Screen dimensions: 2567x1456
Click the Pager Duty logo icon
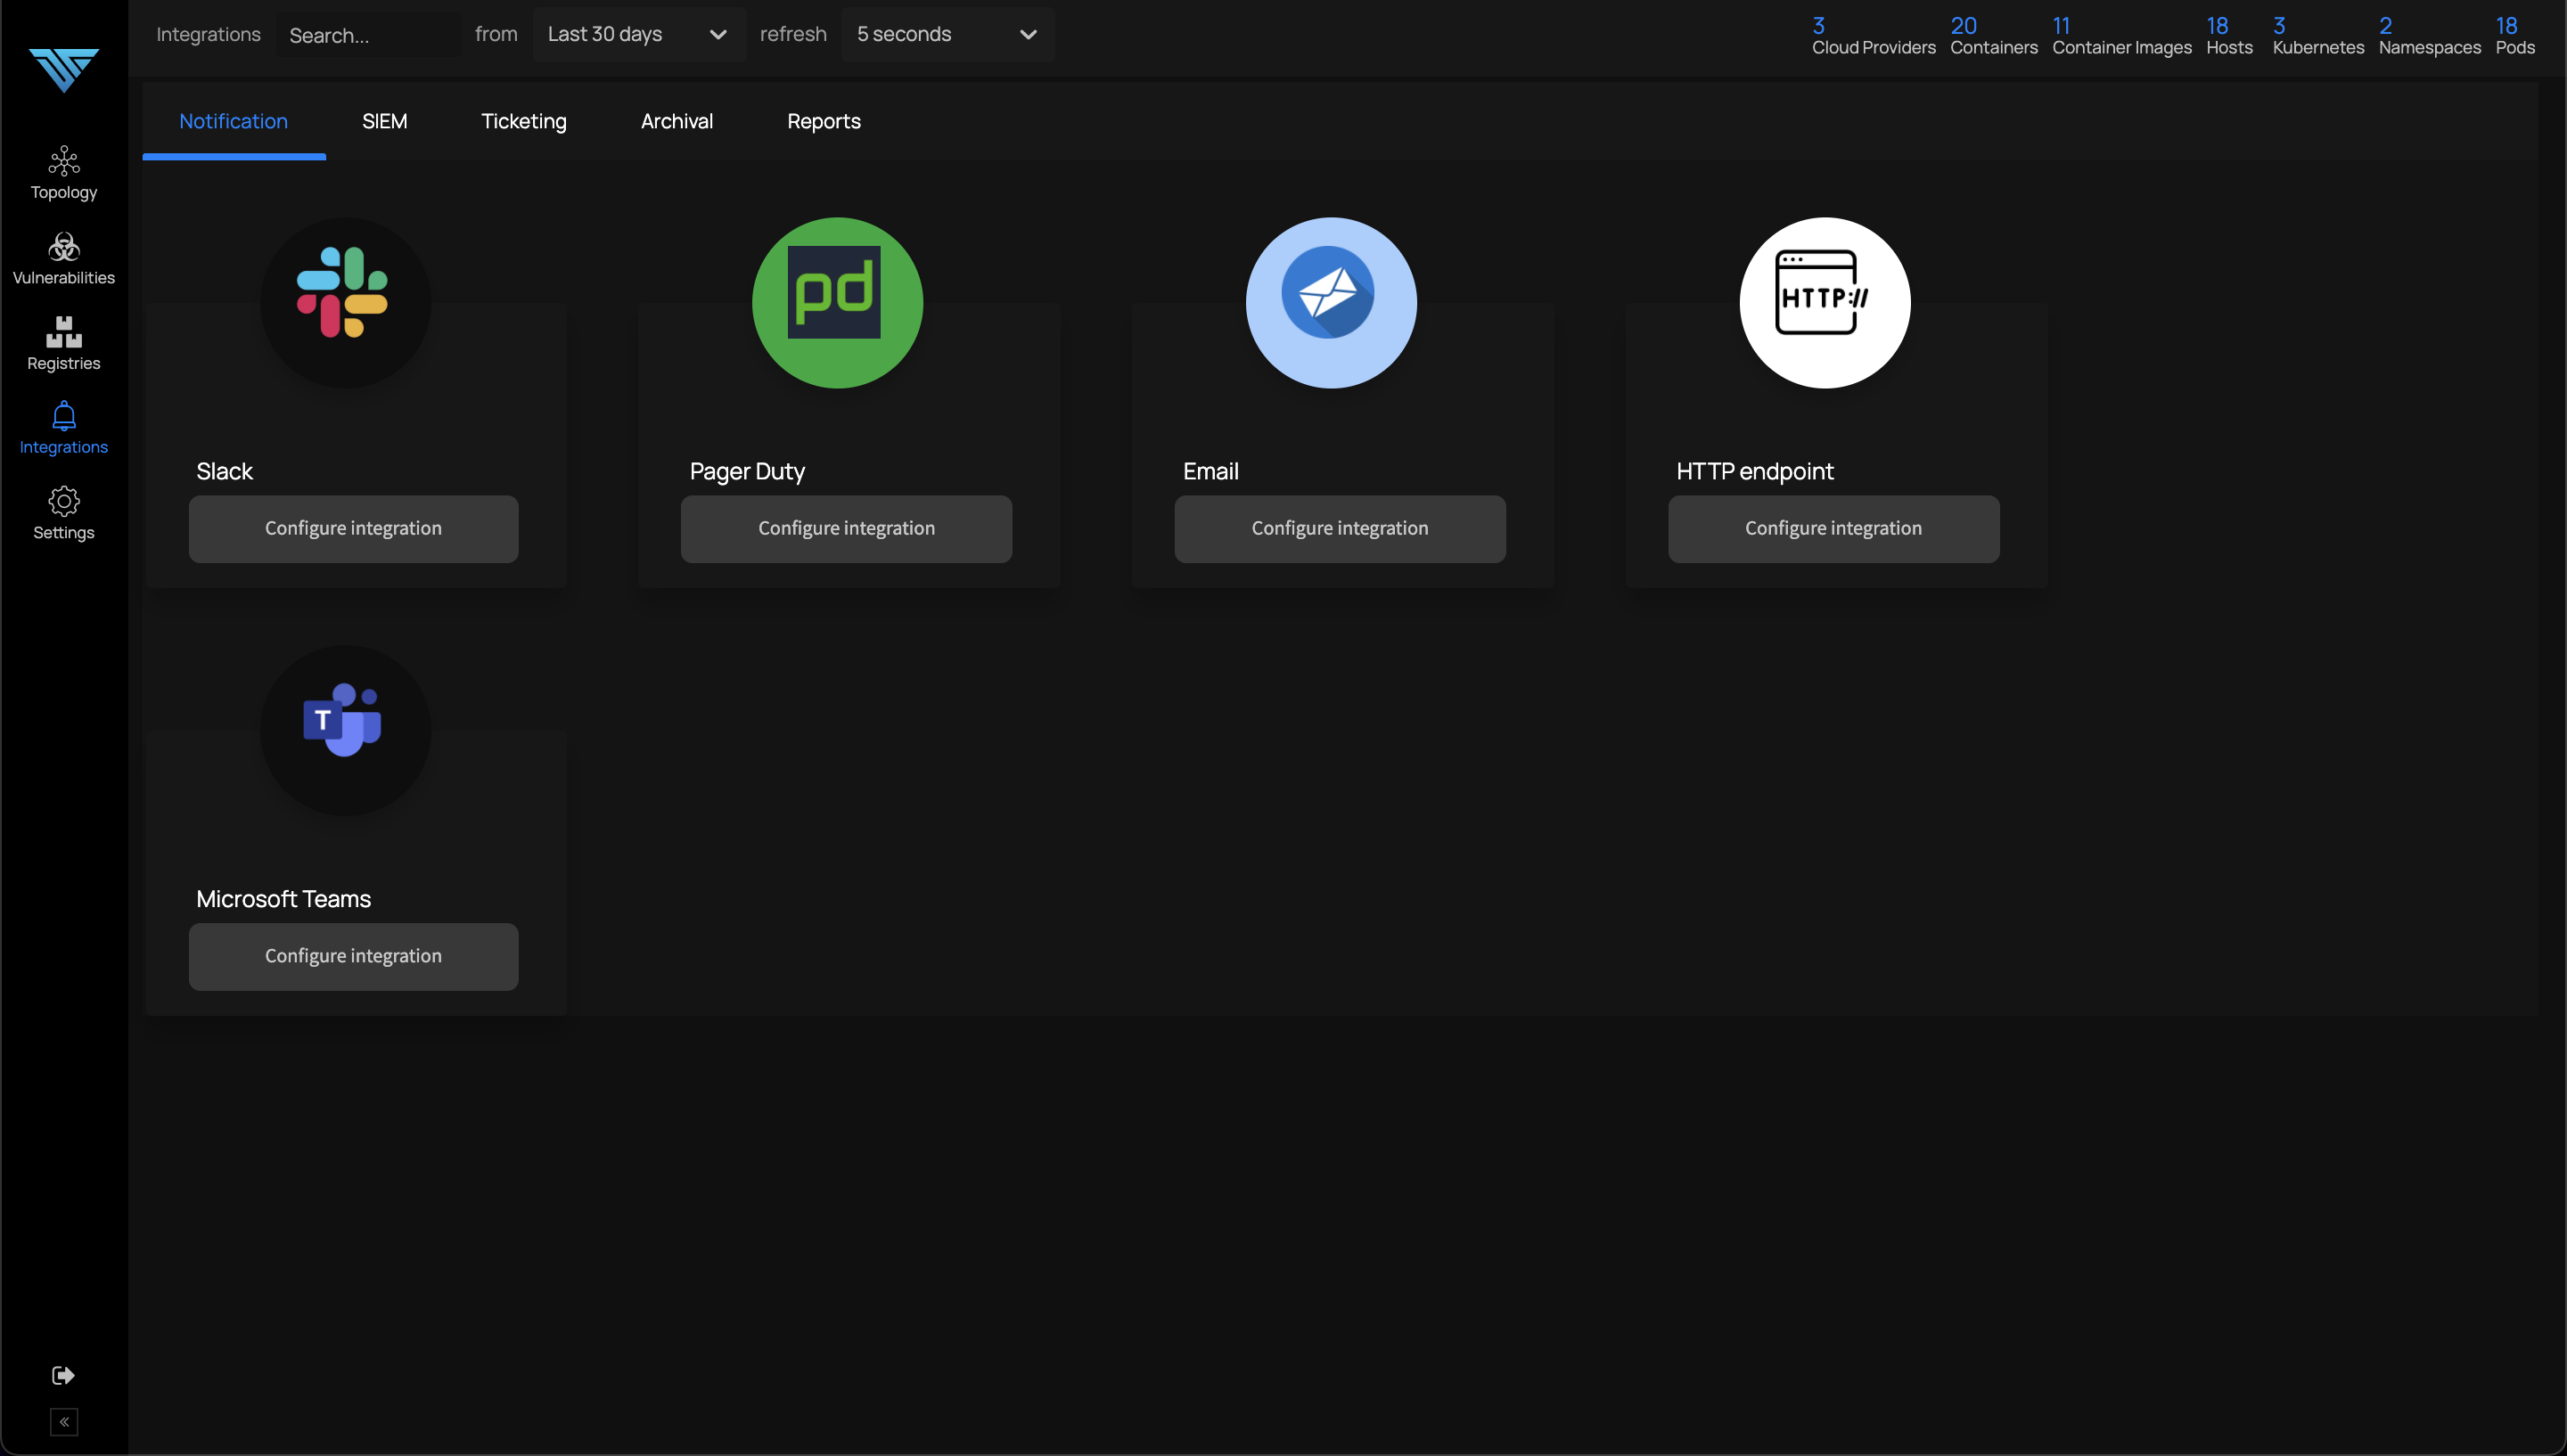(834, 293)
